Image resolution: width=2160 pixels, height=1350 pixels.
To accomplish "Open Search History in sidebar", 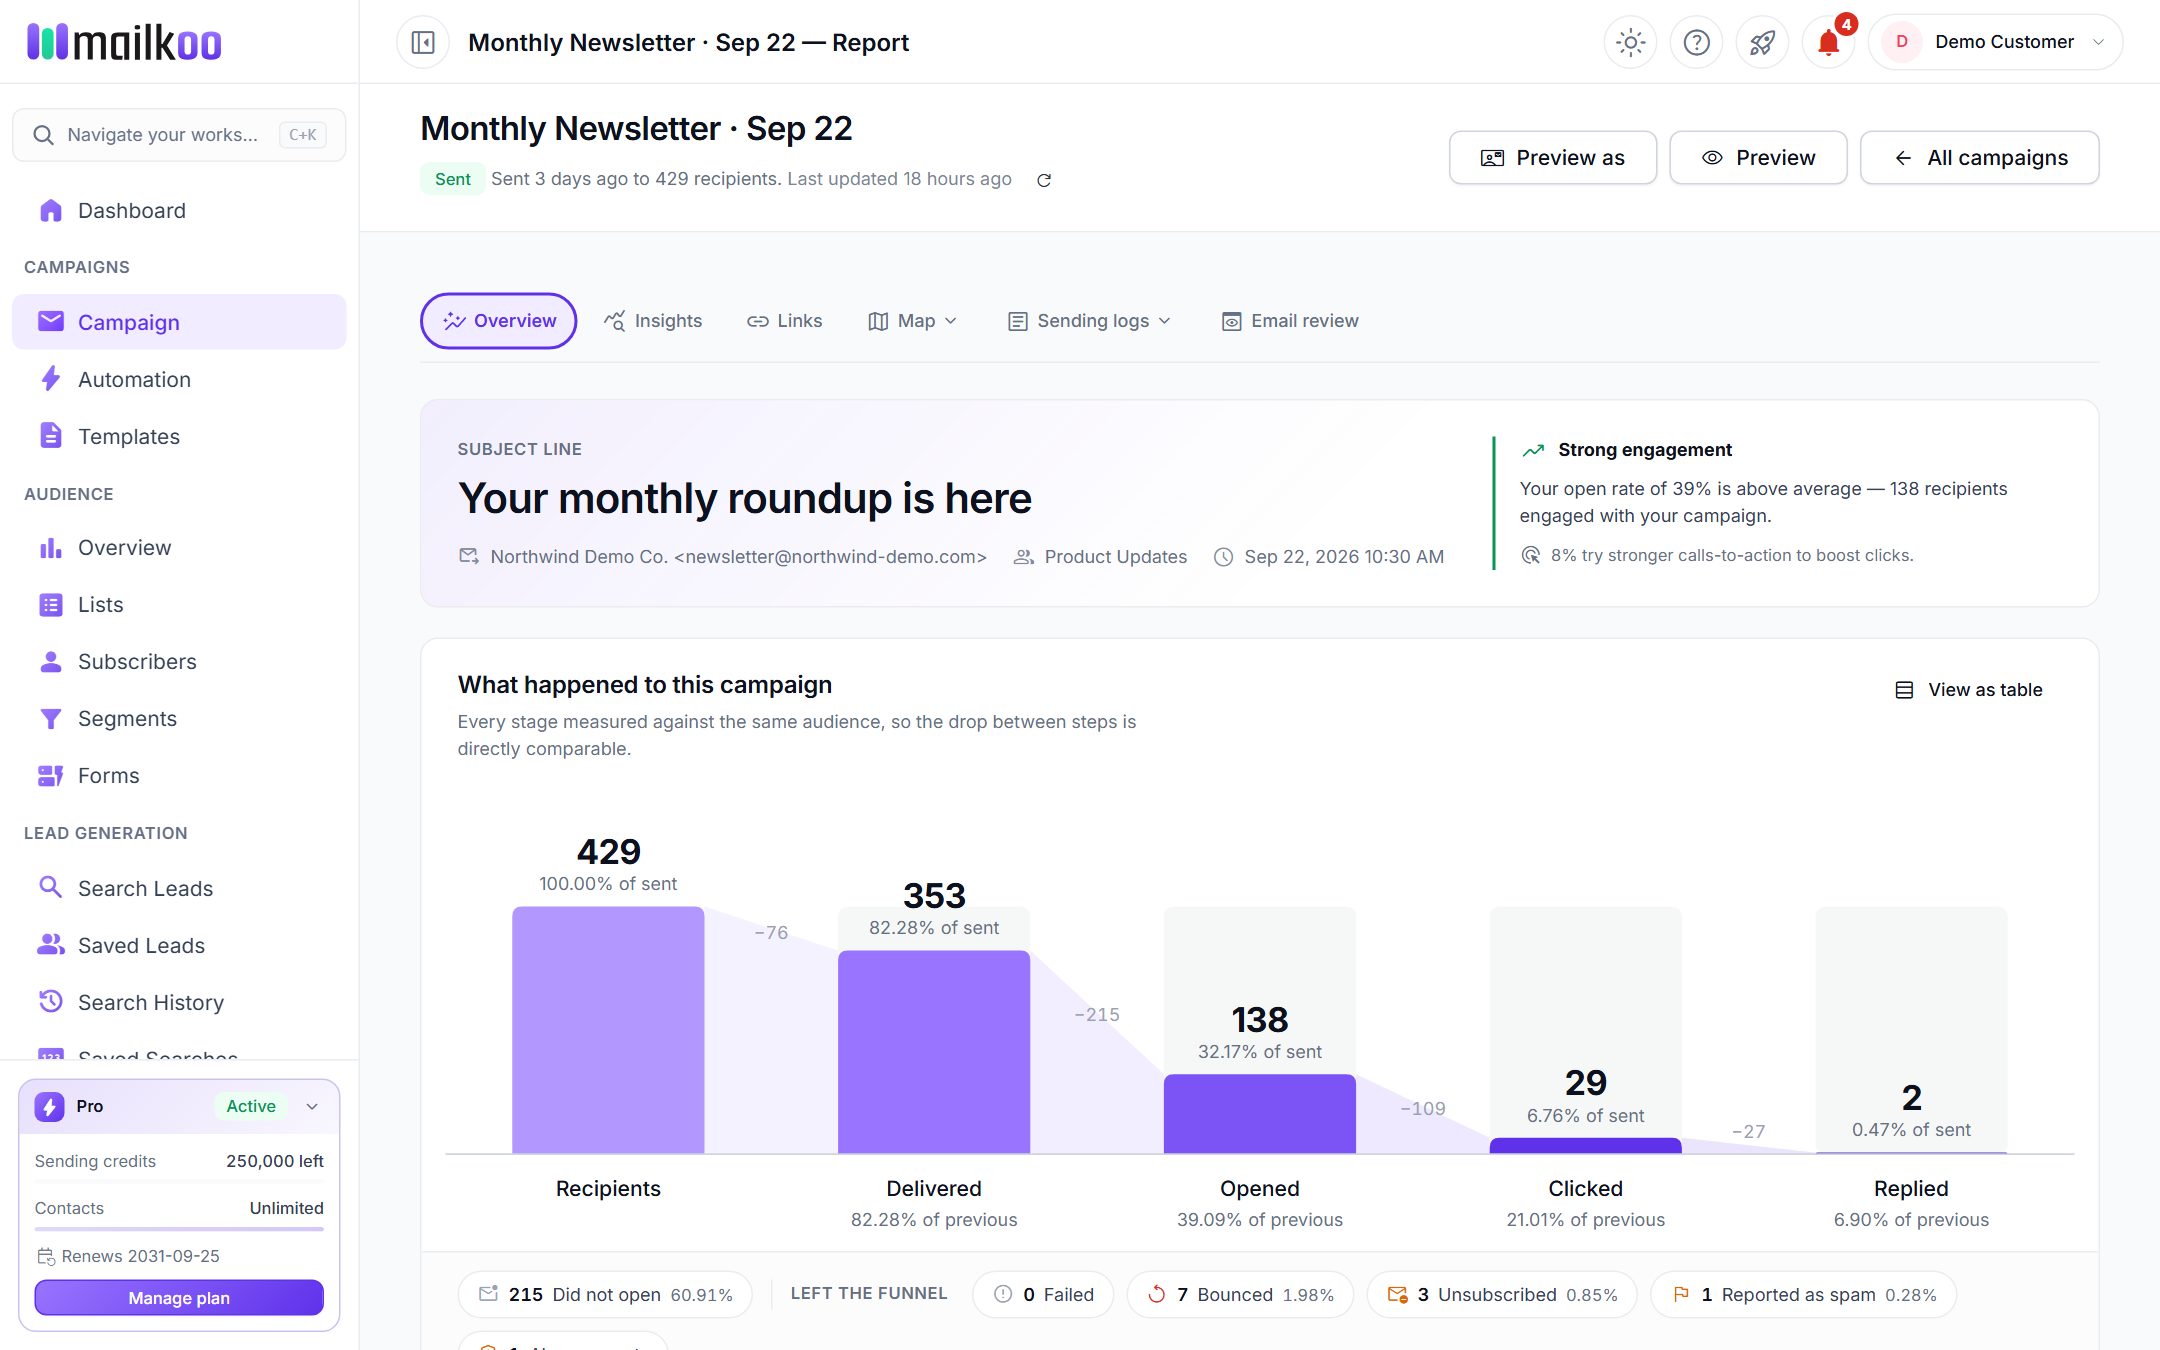I will 179,1003.
